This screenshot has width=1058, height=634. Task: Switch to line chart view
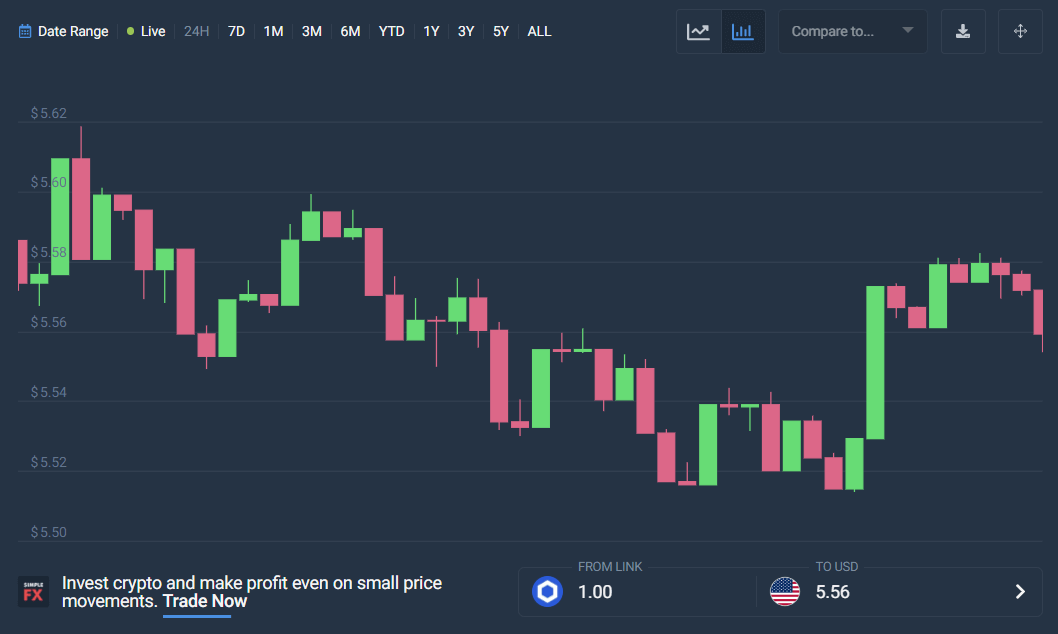698,32
